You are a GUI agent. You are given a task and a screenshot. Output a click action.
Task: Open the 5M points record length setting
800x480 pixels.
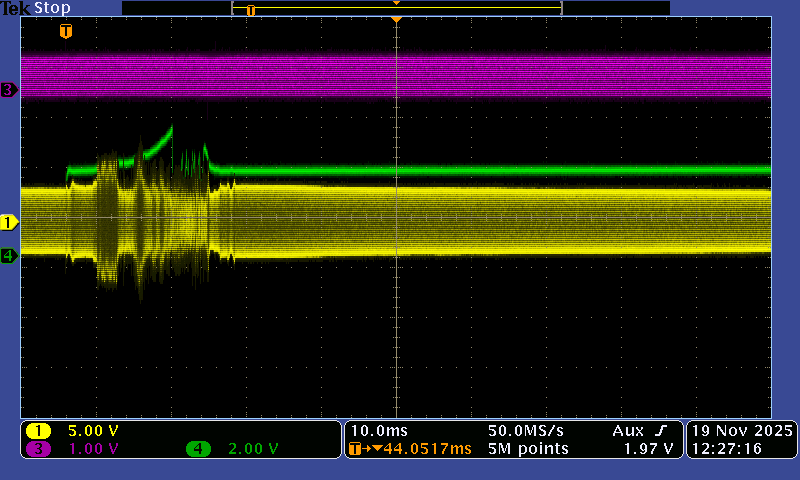tap(528, 449)
